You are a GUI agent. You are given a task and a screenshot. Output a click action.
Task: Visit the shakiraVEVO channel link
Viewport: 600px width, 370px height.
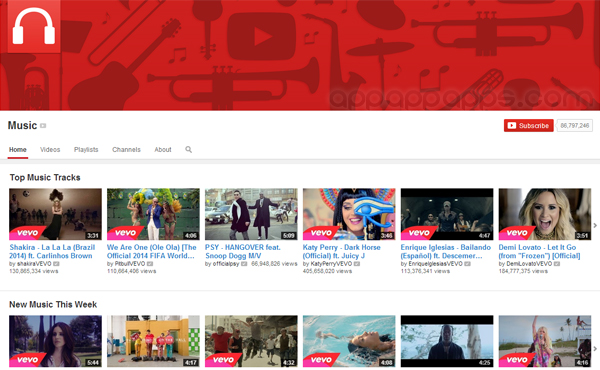(33, 264)
